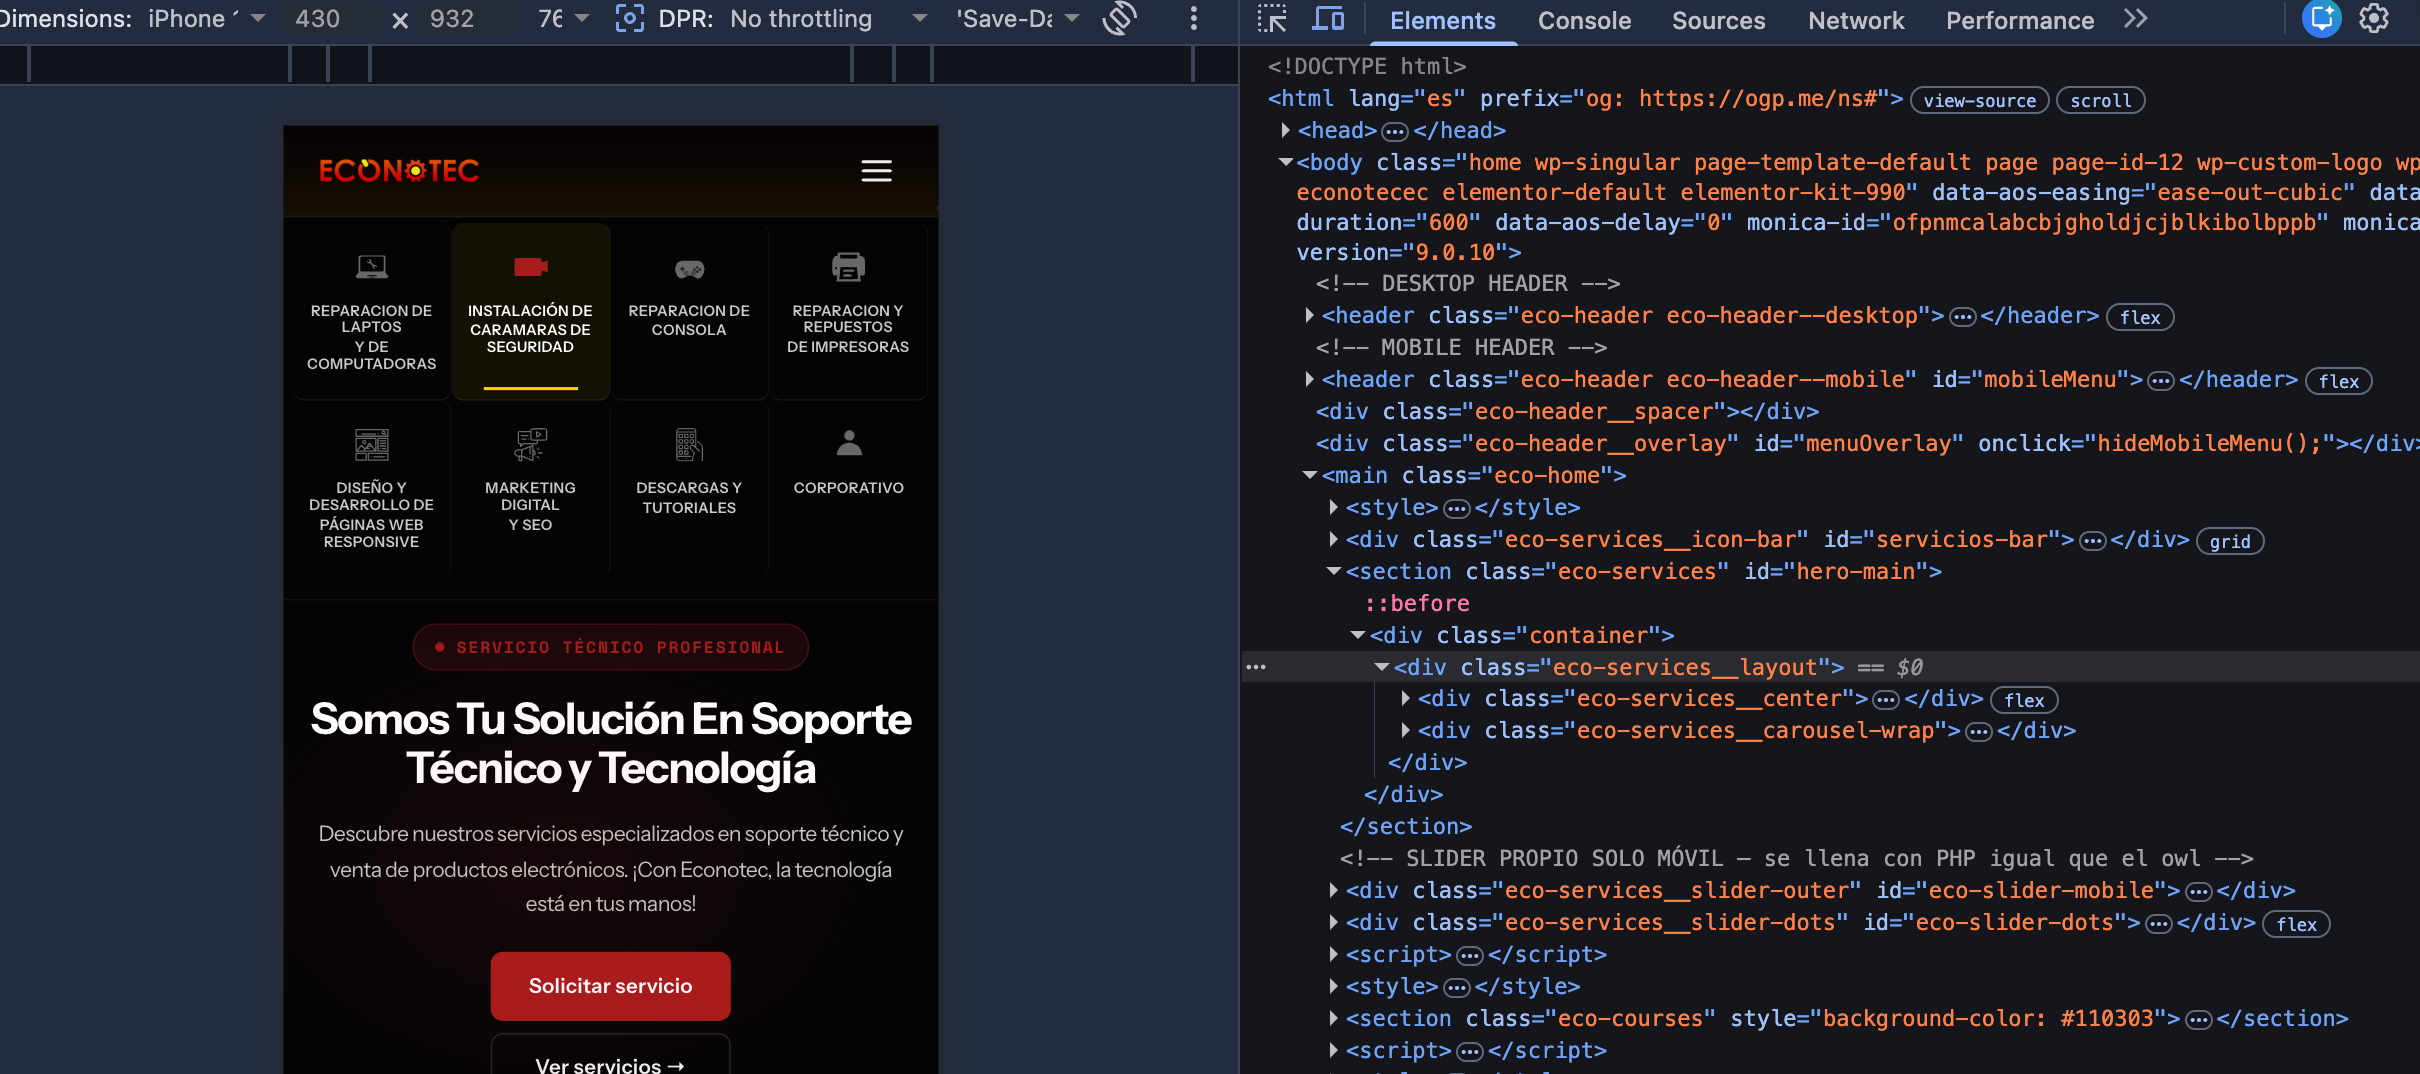Click the capture screenshot icon in device toolbar
Viewport: 2420px width, 1074px height.
coord(629,19)
